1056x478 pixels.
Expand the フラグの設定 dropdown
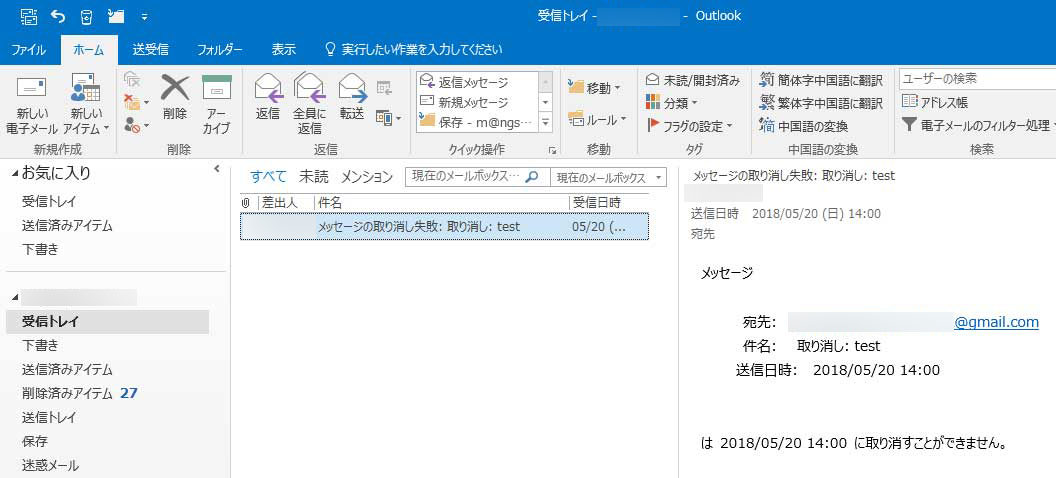coord(690,126)
